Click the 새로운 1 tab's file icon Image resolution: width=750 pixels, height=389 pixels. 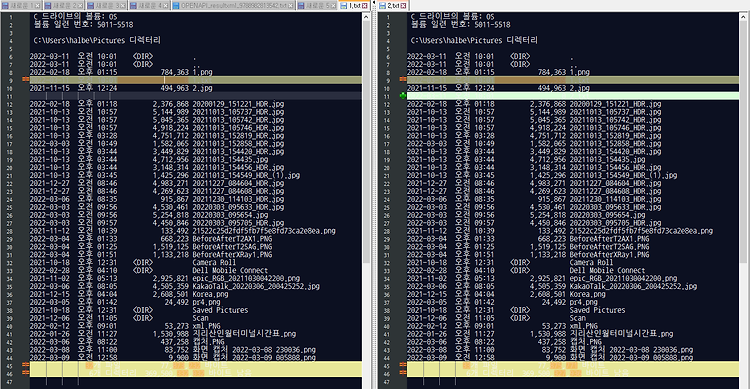tap(6, 6)
